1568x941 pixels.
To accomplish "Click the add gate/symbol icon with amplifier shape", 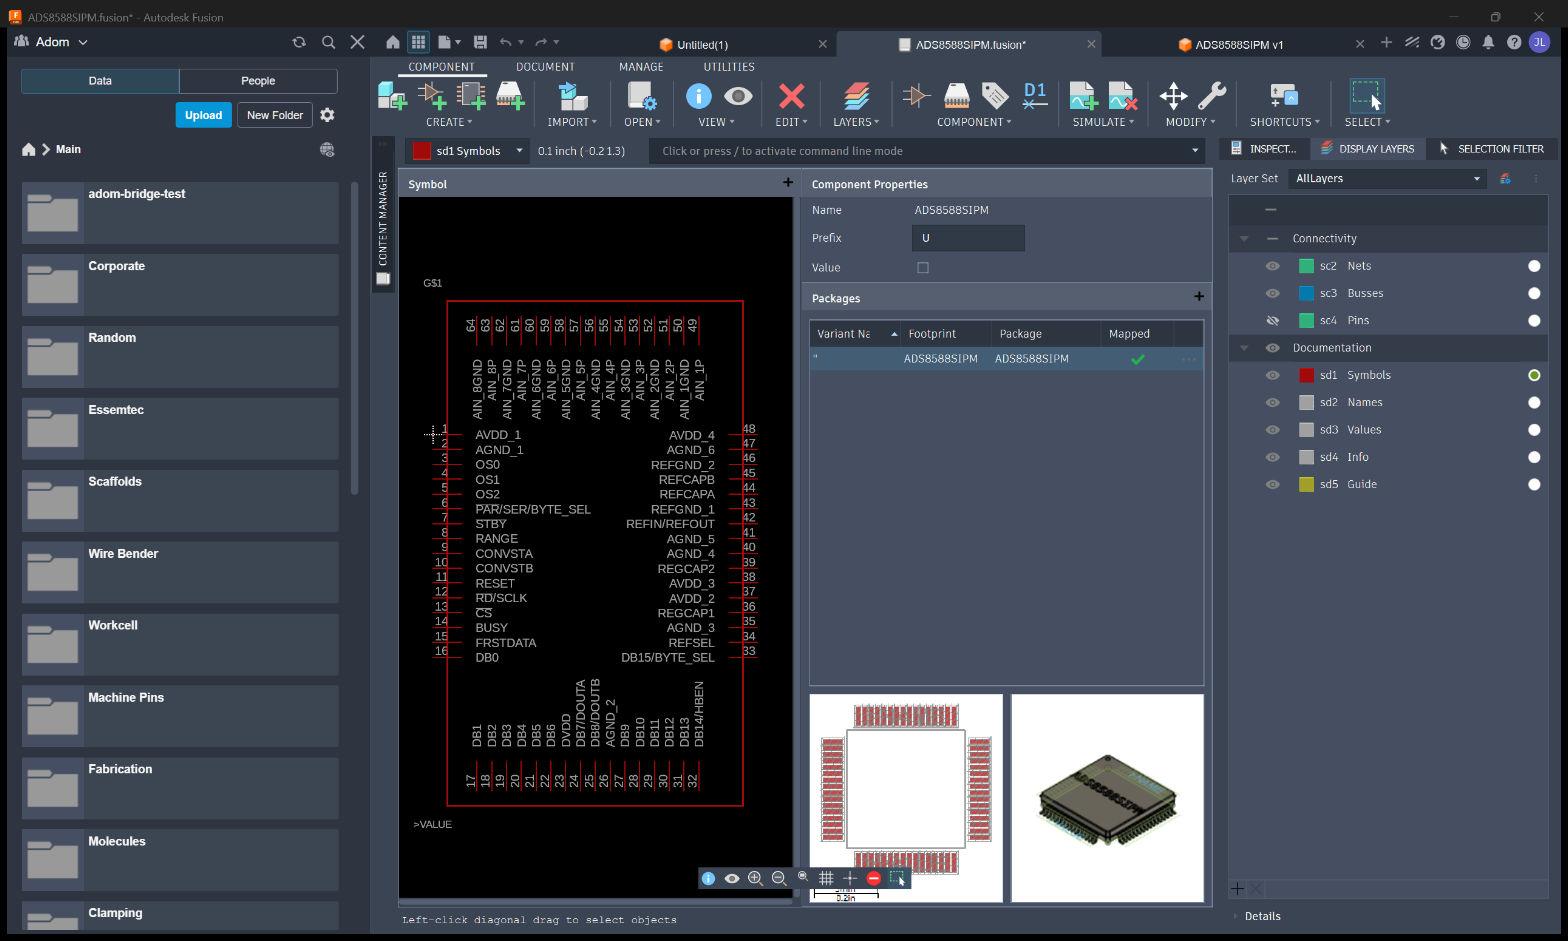I will point(432,96).
